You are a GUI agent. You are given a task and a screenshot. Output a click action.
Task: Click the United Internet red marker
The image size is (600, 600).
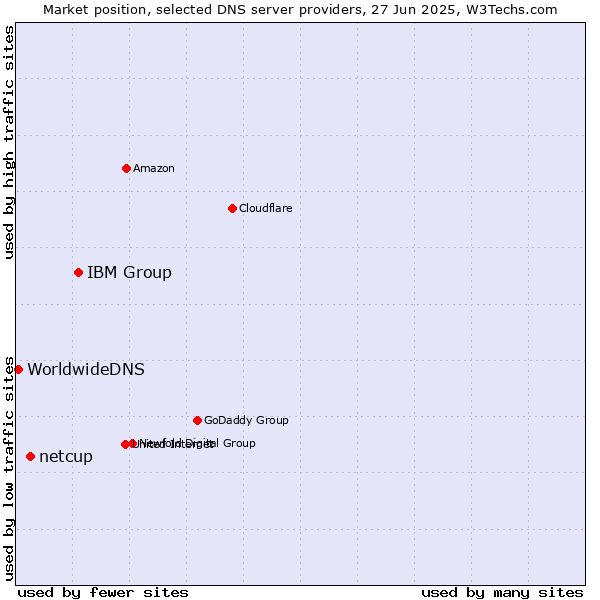(125, 444)
